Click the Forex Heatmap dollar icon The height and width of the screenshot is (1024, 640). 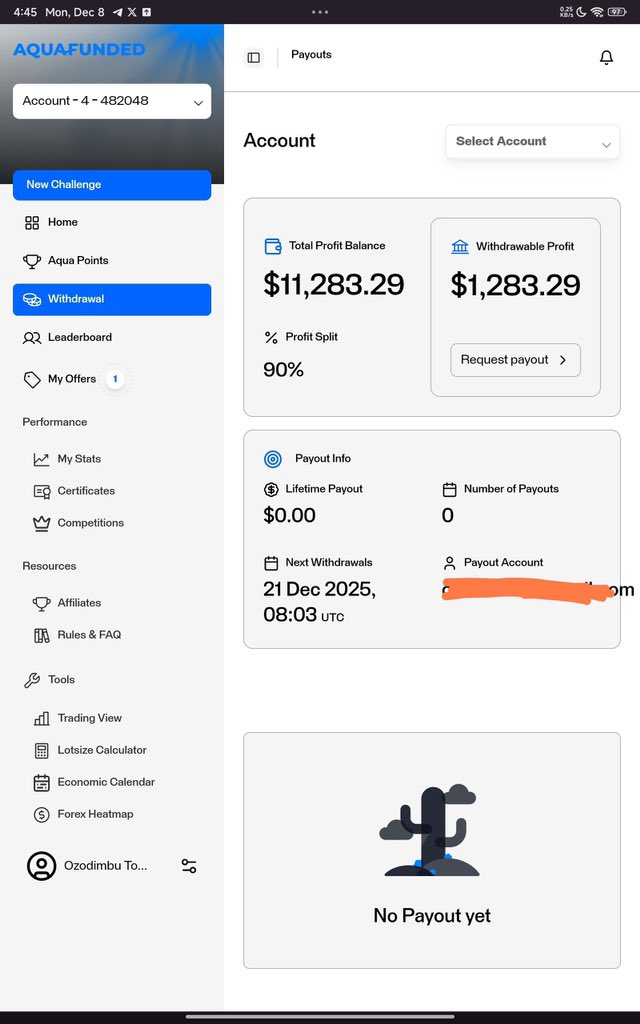point(42,814)
